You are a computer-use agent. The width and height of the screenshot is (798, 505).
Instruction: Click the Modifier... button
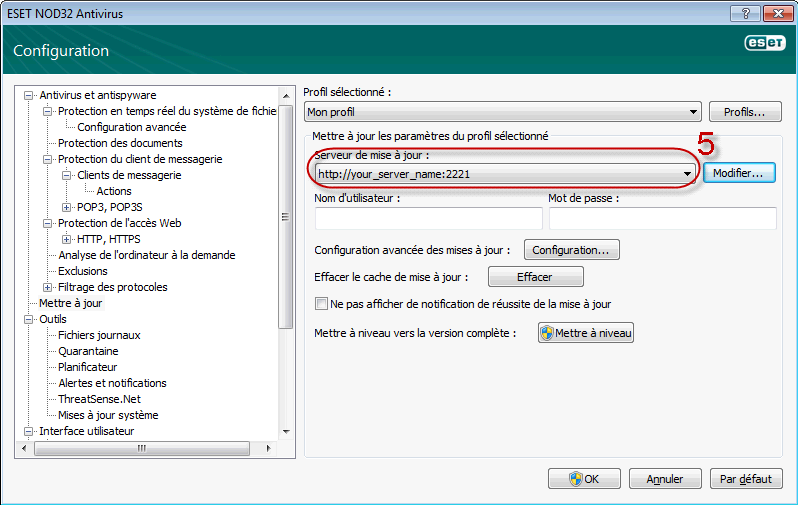pyautogui.click(x=738, y=173)
